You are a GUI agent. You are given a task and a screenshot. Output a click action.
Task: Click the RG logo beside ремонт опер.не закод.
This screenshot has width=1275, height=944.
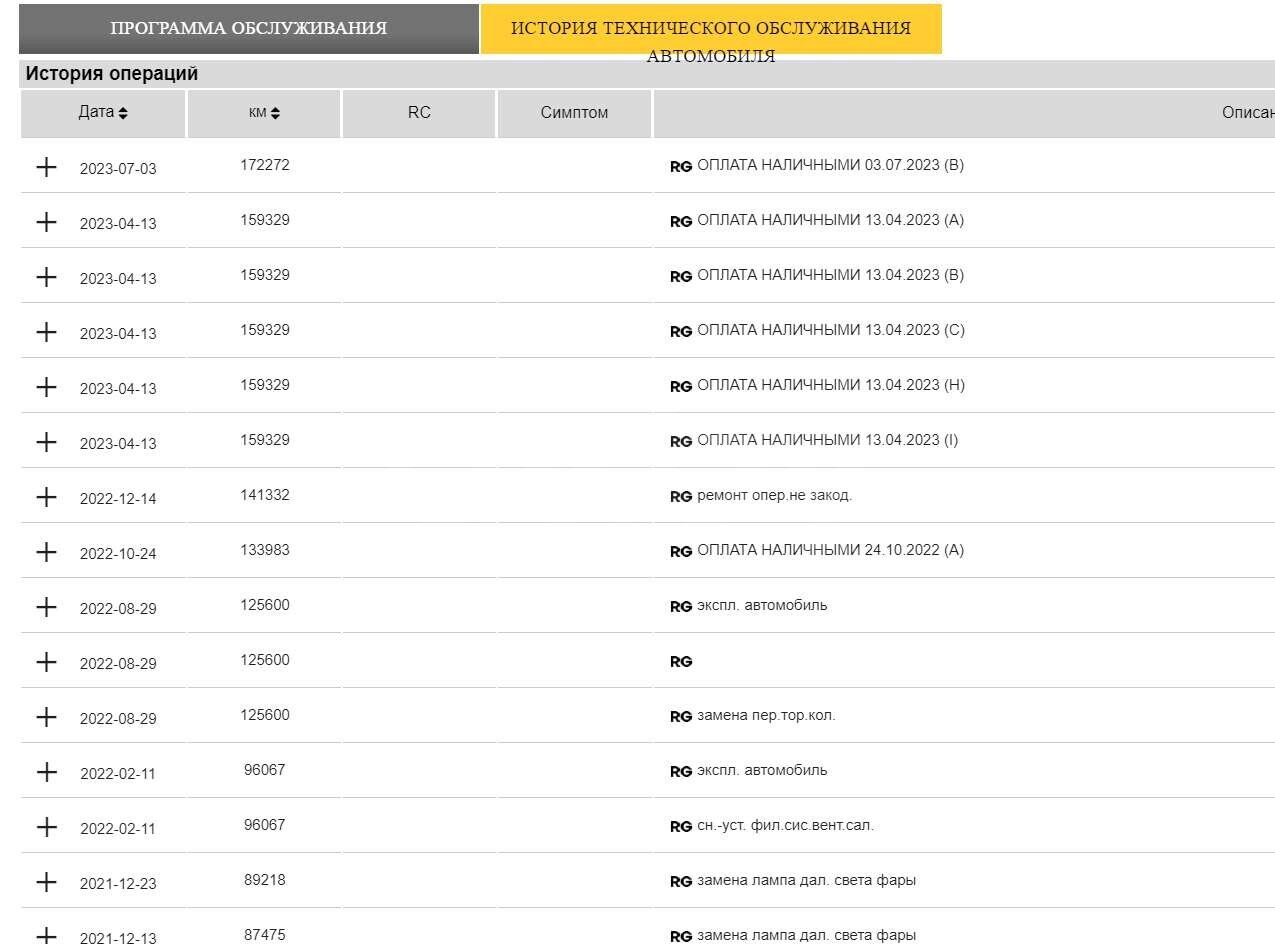(681, 497)
